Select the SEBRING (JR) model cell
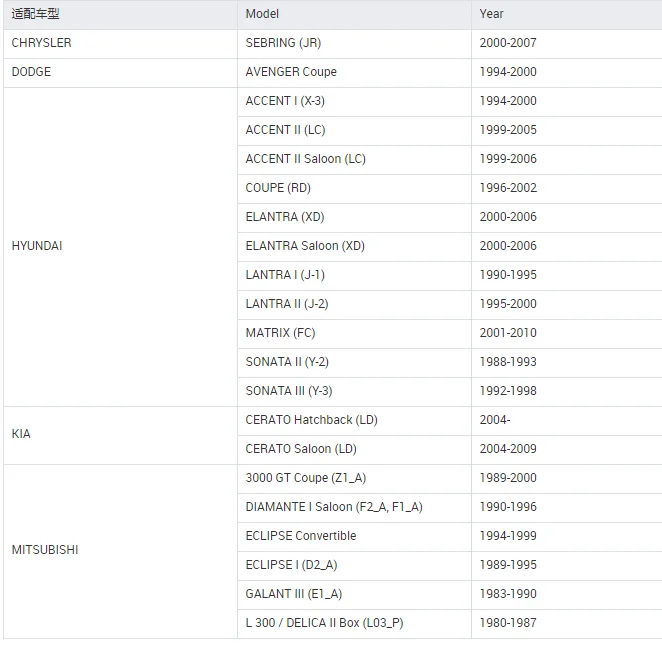The width and height of the screenshot is (662, 645). (x=354, y=44)
